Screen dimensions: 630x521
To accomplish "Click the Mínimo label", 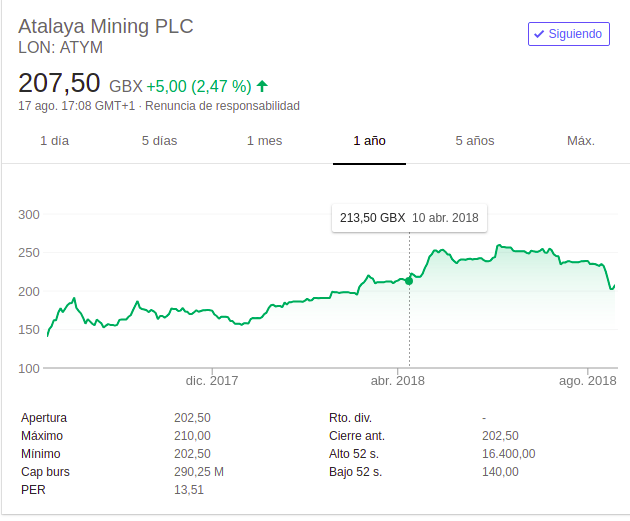I will (x=41, y=454).
